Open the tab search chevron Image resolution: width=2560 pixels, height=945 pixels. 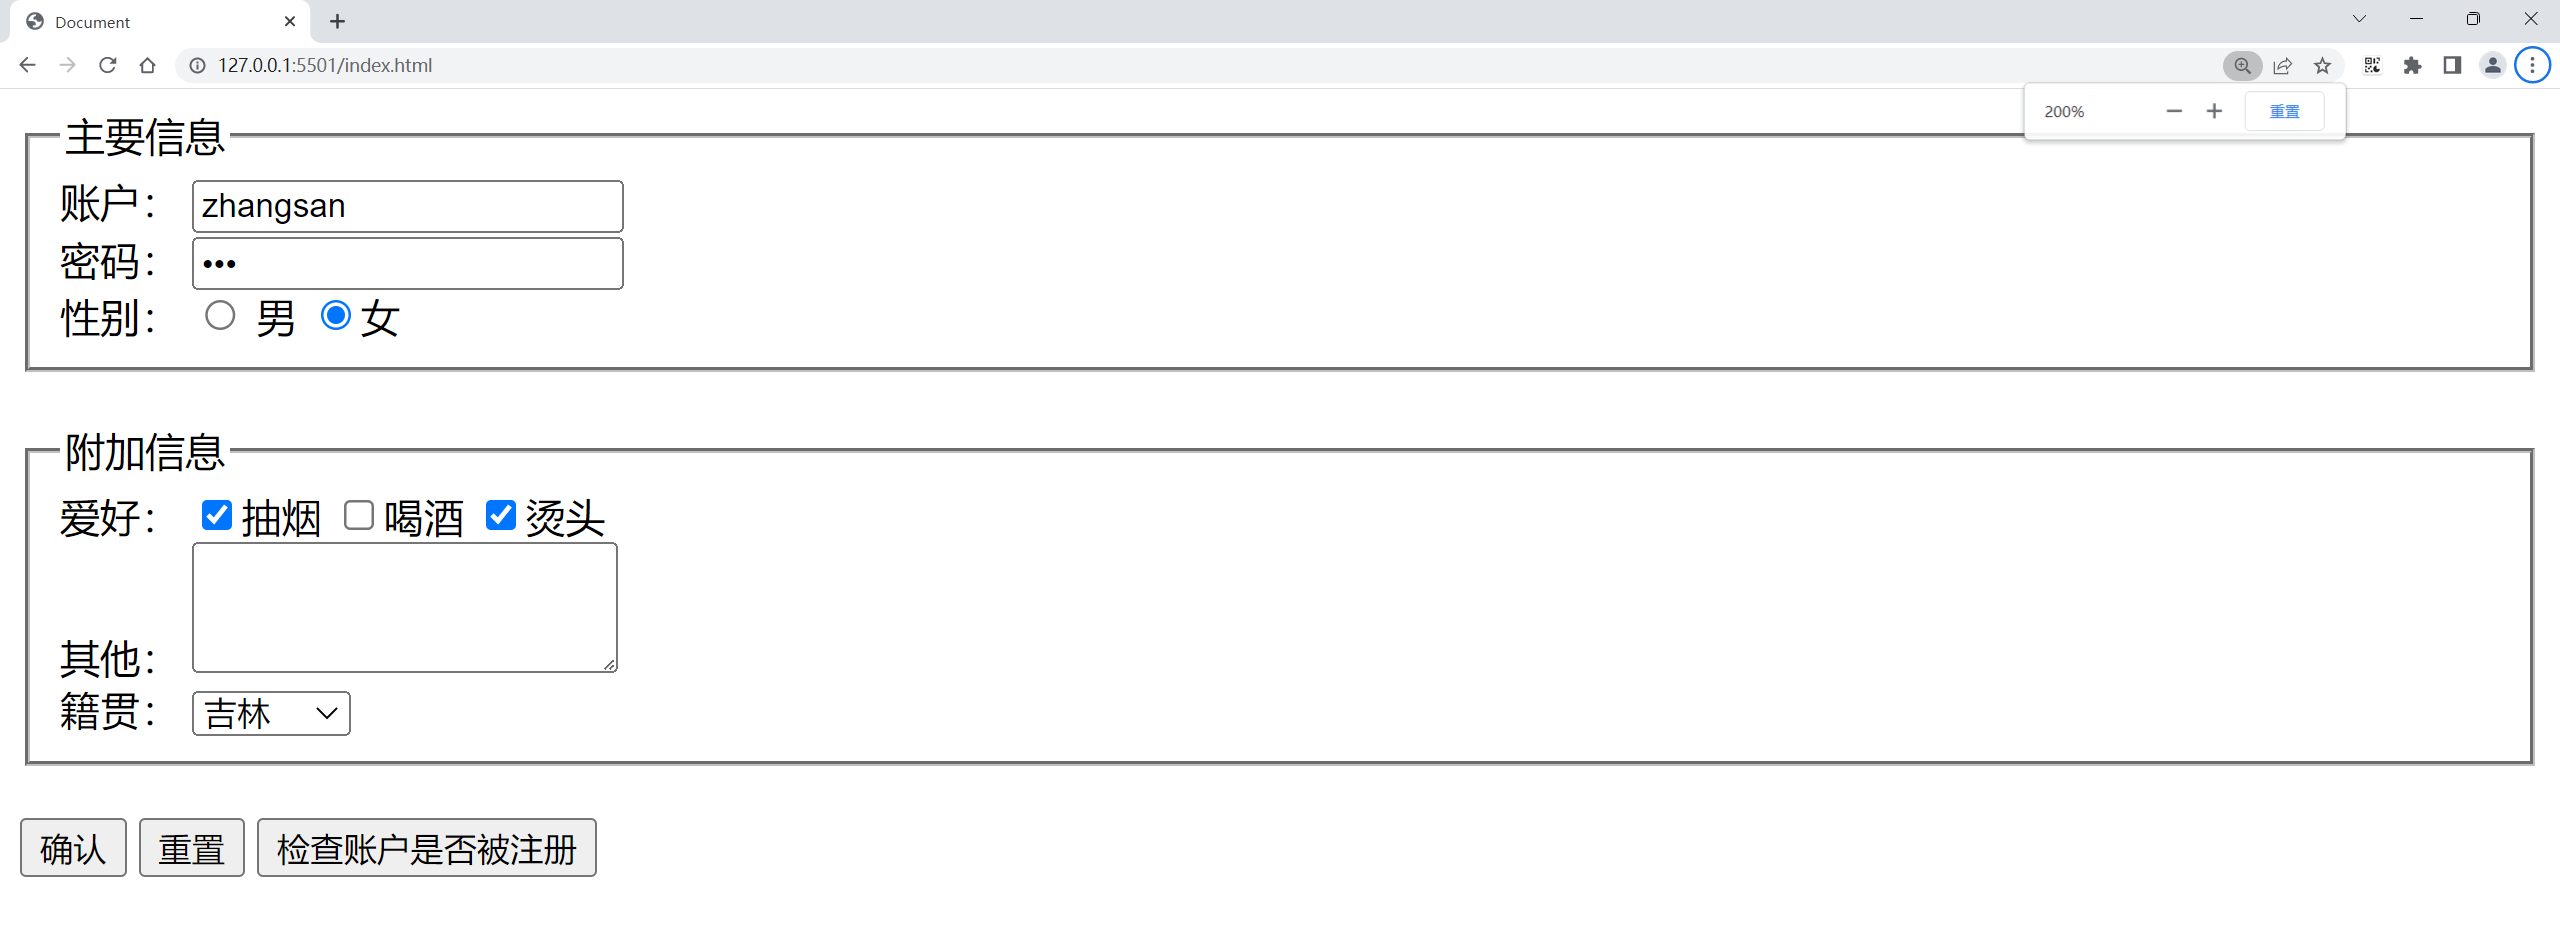pyautogui.click(x=2359, y=19)
